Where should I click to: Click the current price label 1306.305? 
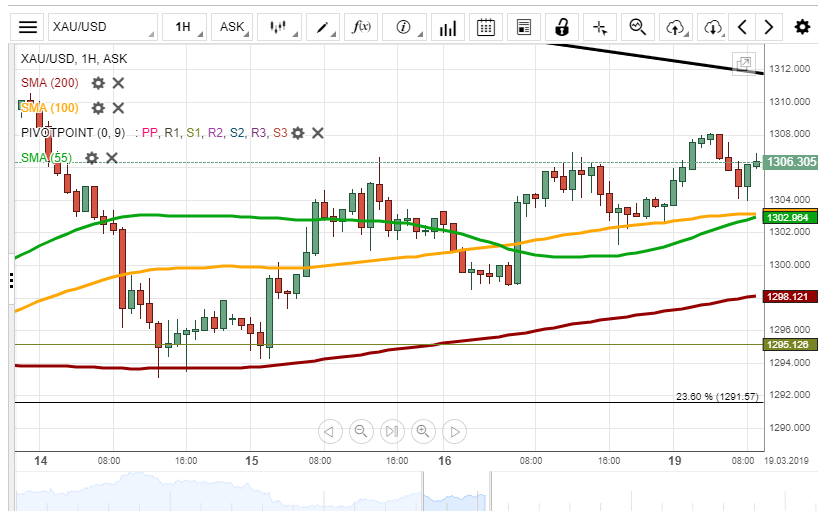point(791,162)
